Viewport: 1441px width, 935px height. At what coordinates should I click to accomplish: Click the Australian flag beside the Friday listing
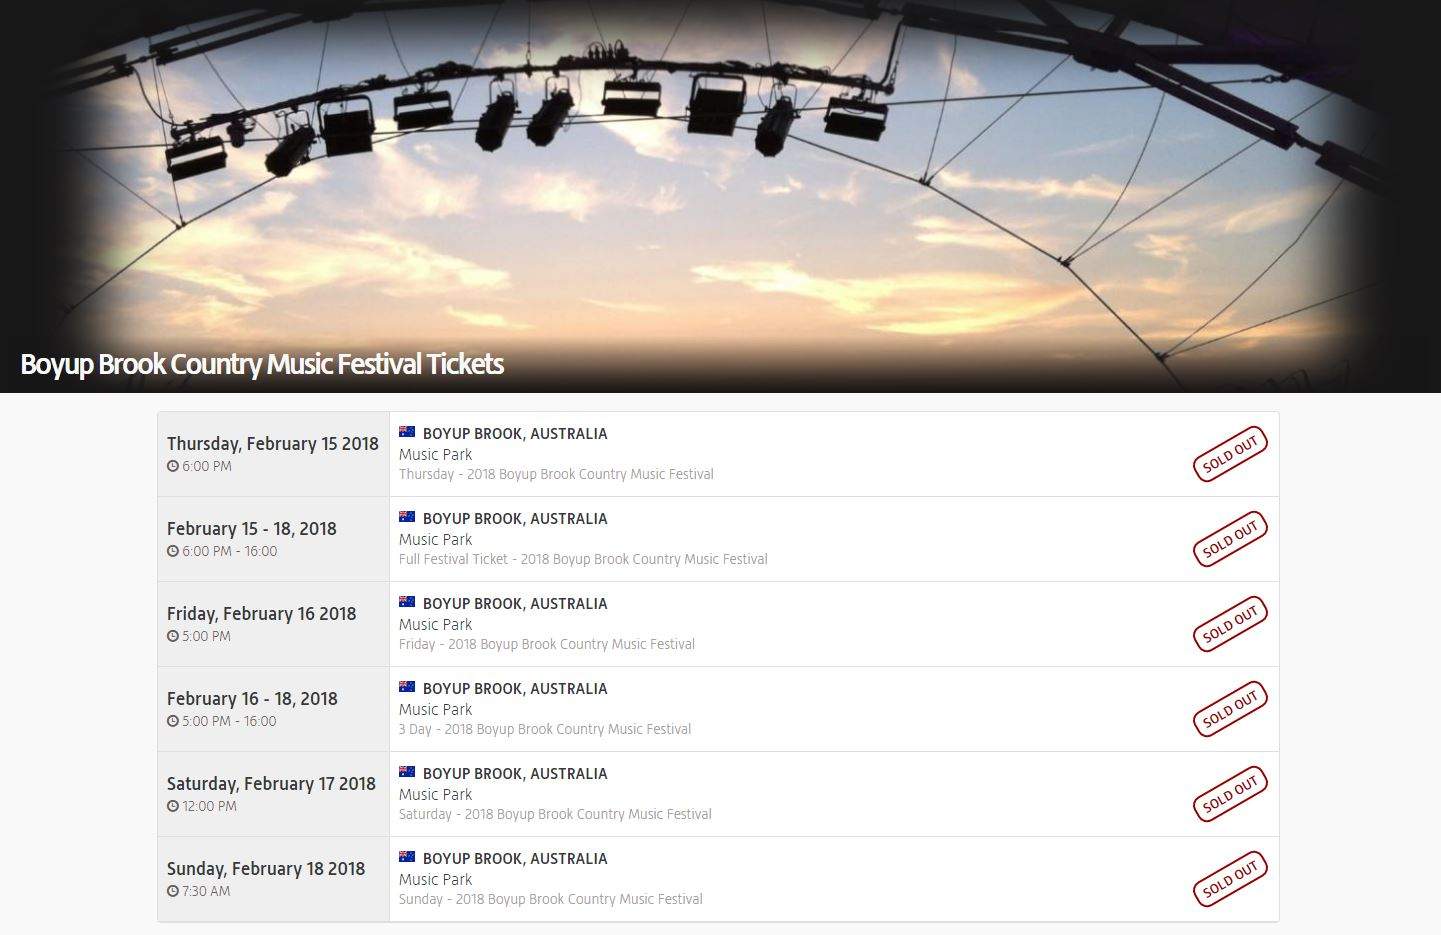tap(407, 601)
